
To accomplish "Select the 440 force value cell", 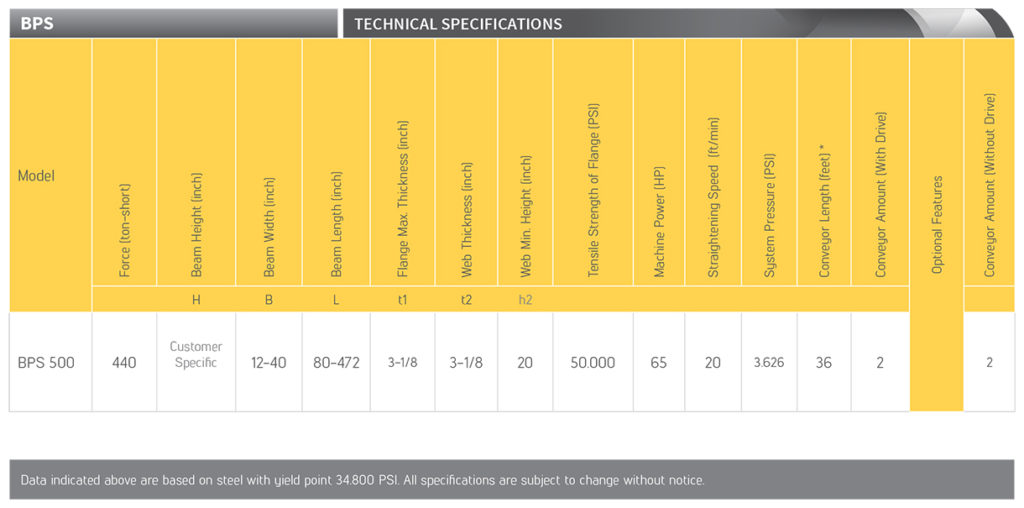I will tap(124, 362).
